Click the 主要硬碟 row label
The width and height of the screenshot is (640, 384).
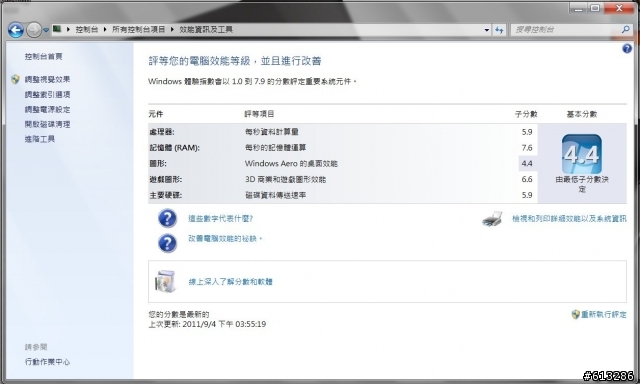point(166,195)
